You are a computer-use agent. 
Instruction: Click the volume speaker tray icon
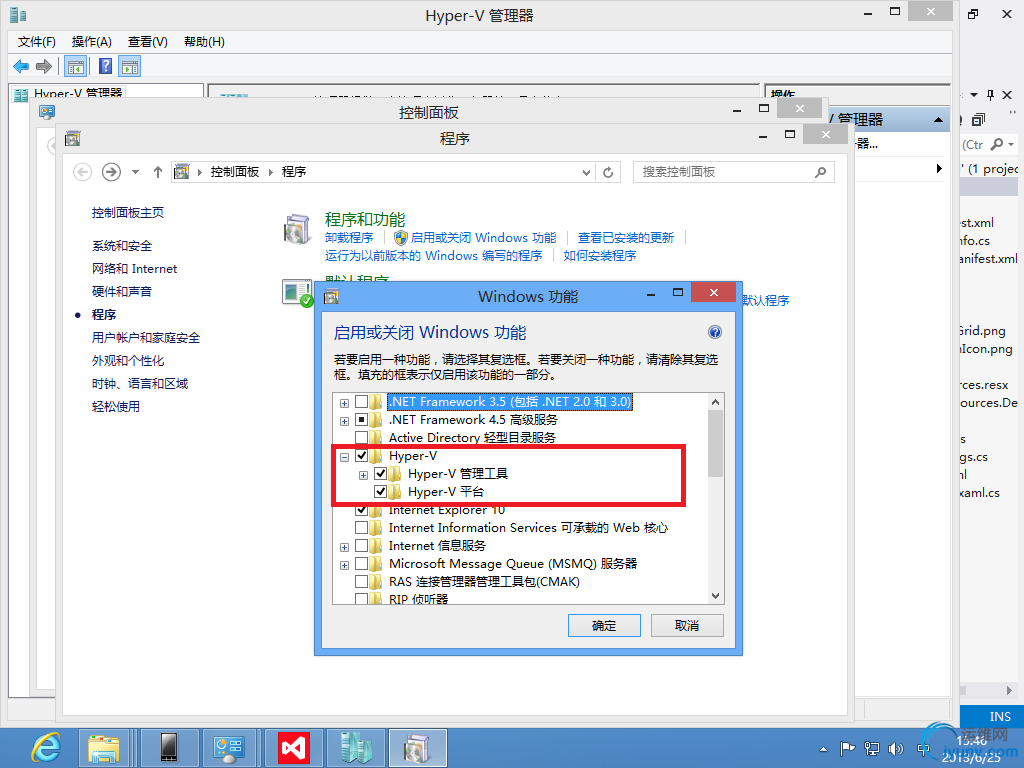click(896, 748)
